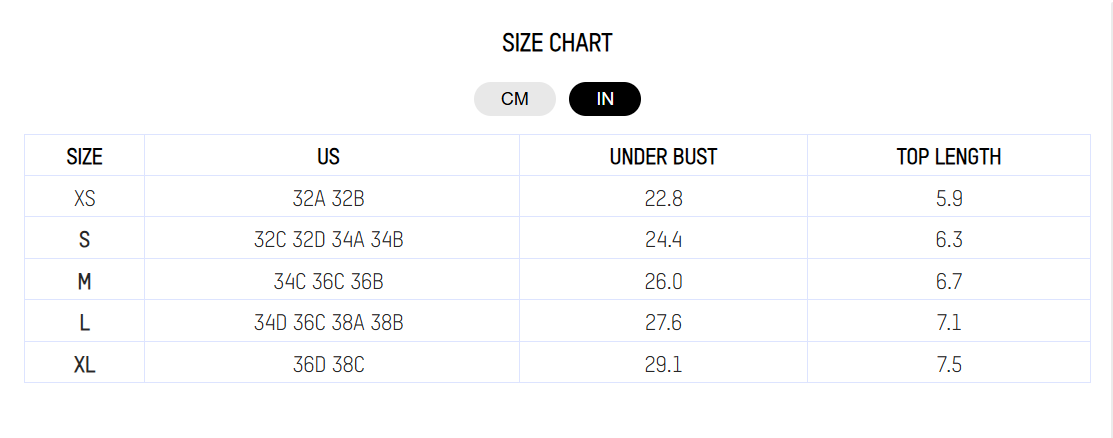1113x438 pixels.
Task: Click top length value 6.7
Action: [x=949, y=282]
